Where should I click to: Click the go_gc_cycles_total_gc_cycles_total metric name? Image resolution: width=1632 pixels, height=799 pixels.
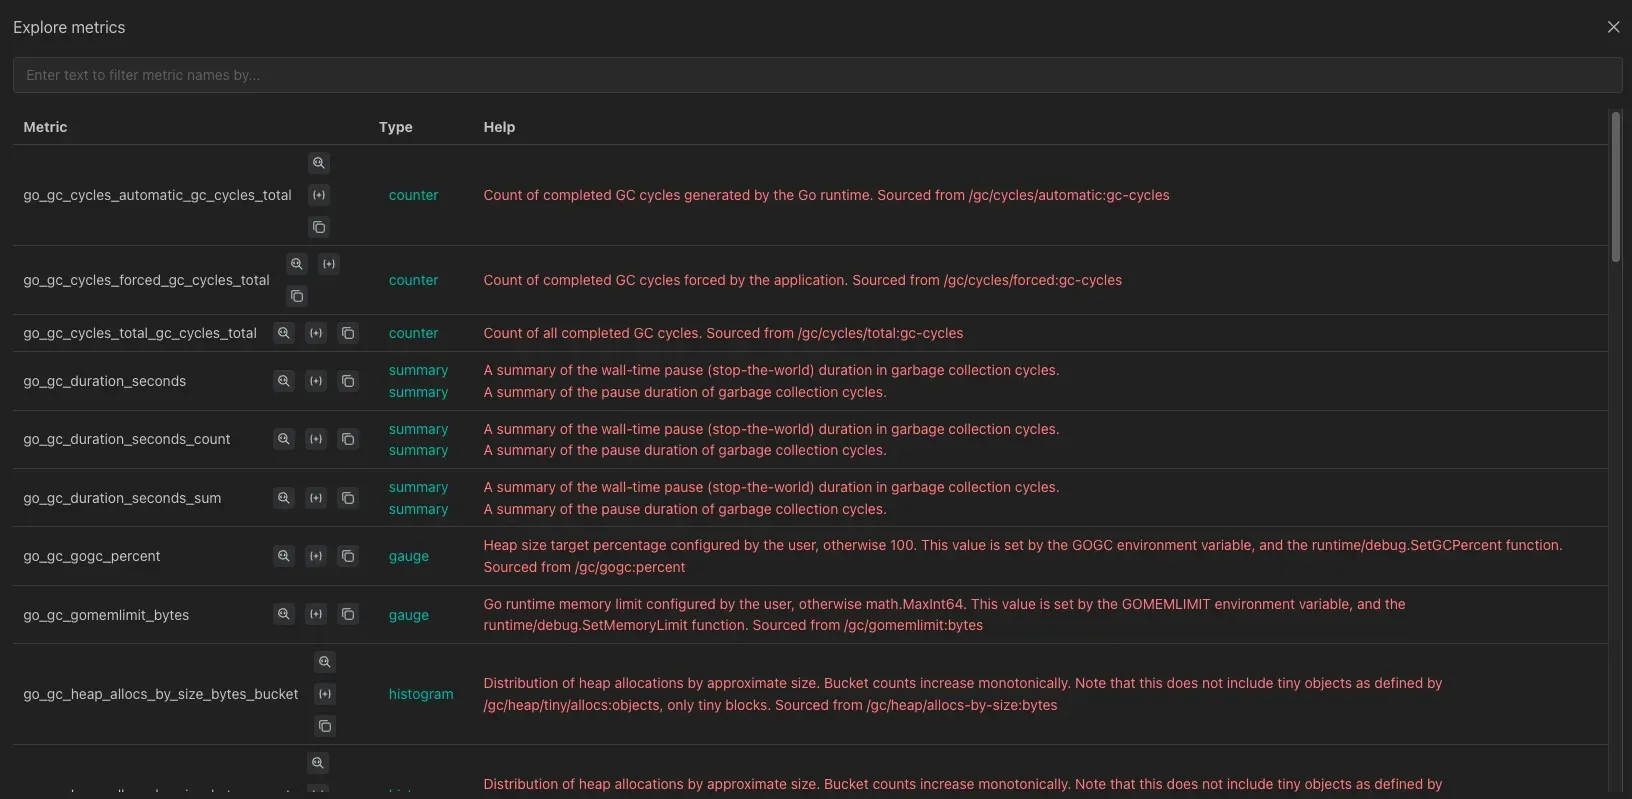(140, 333)
